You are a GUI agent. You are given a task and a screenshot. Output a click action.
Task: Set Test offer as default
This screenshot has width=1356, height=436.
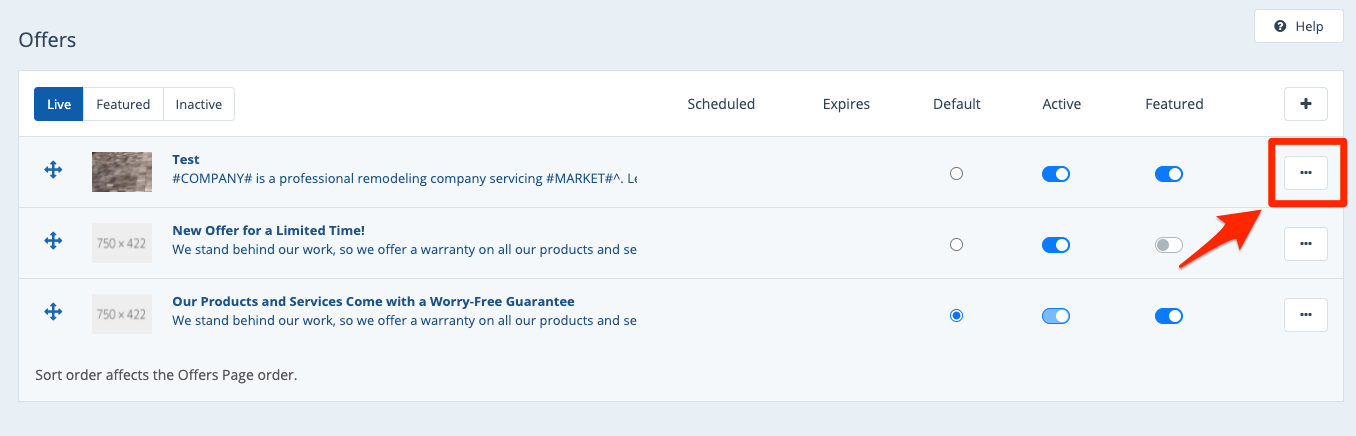[956, 174]
